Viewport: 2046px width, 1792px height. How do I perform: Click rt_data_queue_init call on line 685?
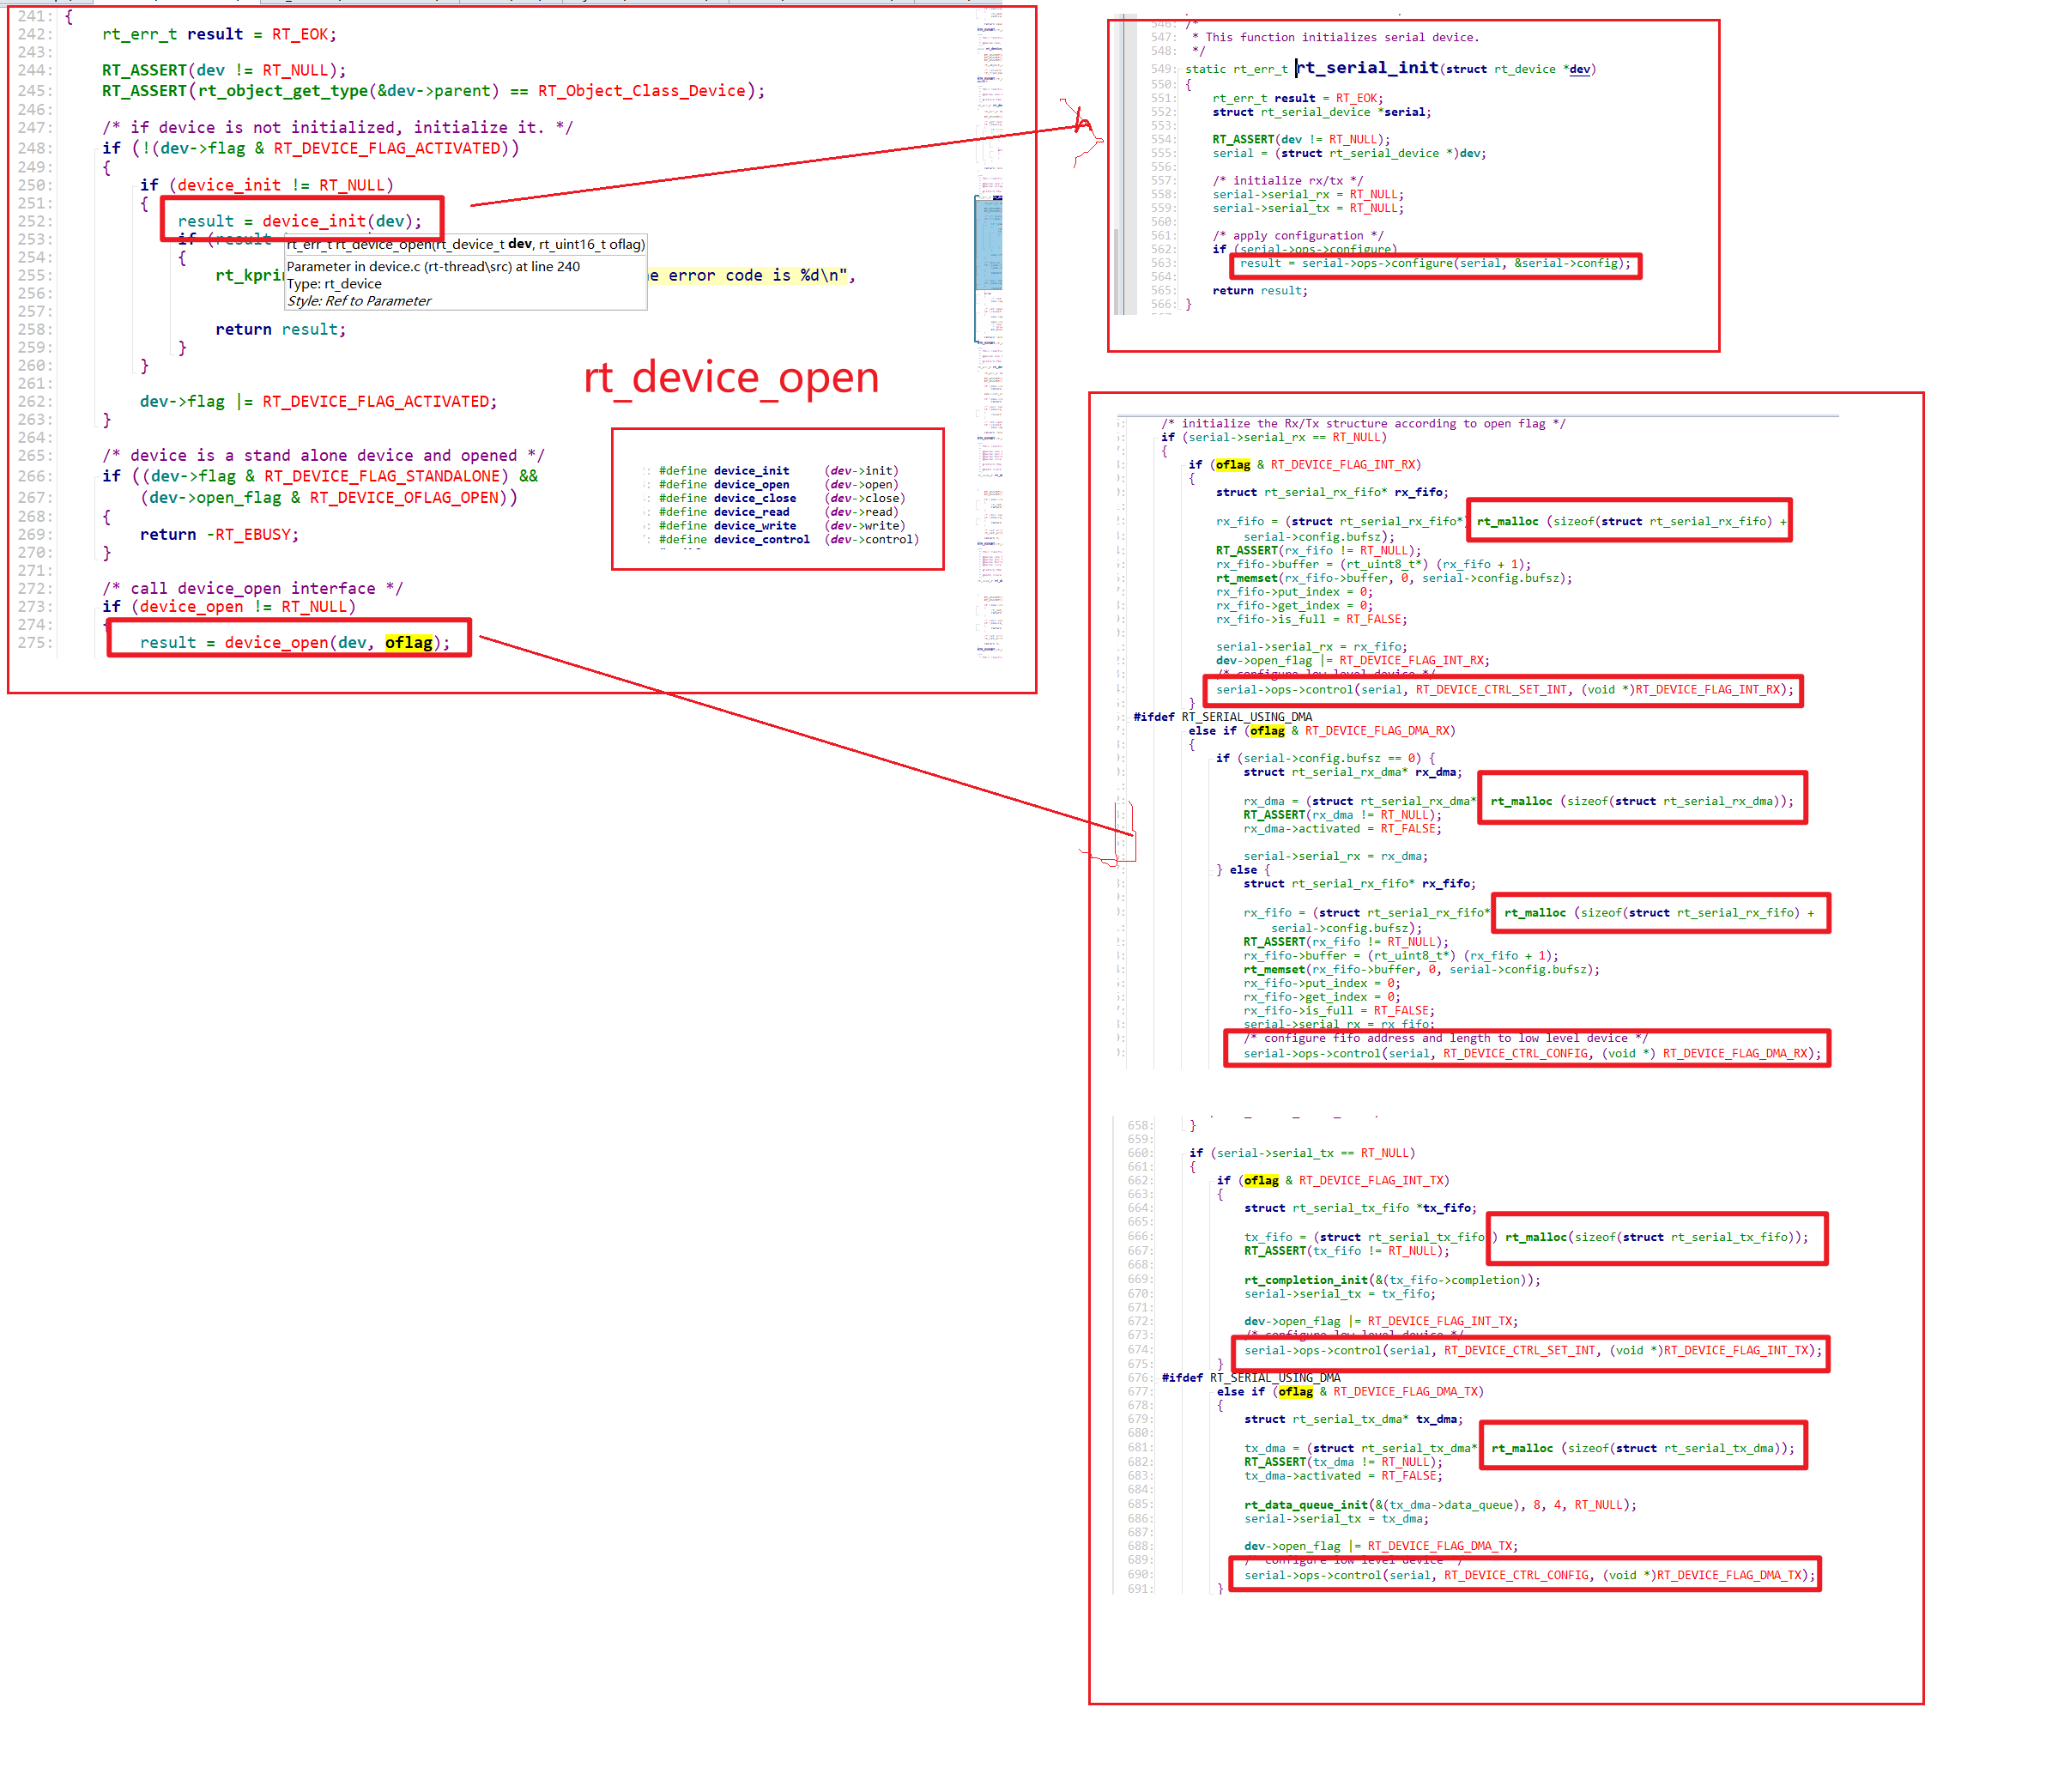pyautogui.click(x=1440, y=1505)
